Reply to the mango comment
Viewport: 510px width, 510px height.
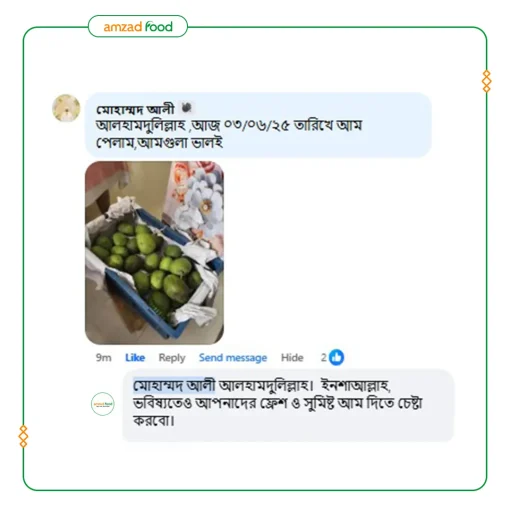pos(172,358)
